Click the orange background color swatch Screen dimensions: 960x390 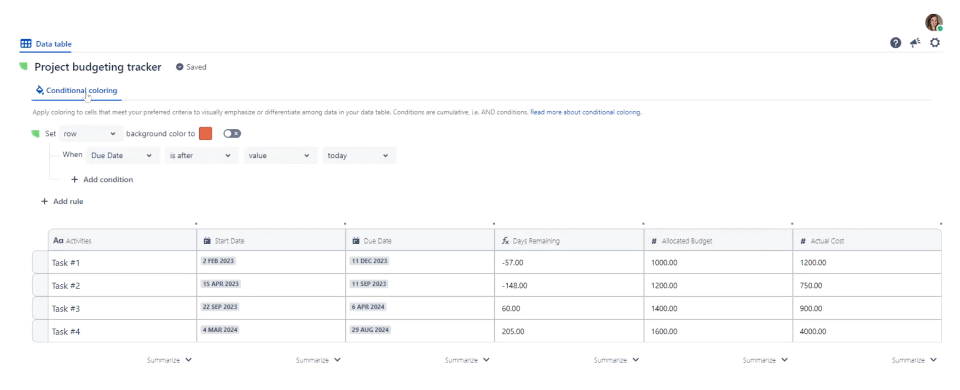coord(206,133)
